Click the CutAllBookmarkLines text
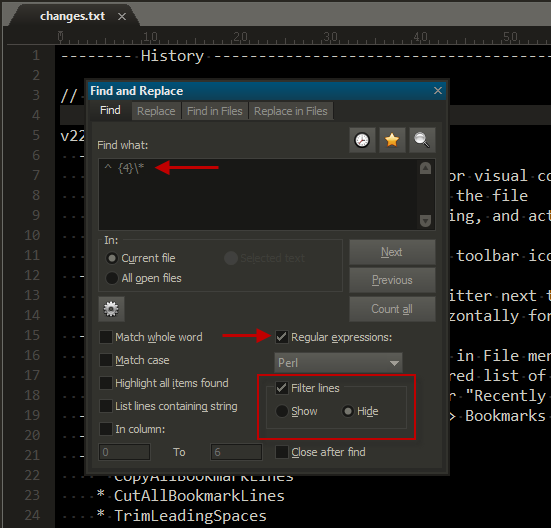The image size is (551, 528). point(199,496)
